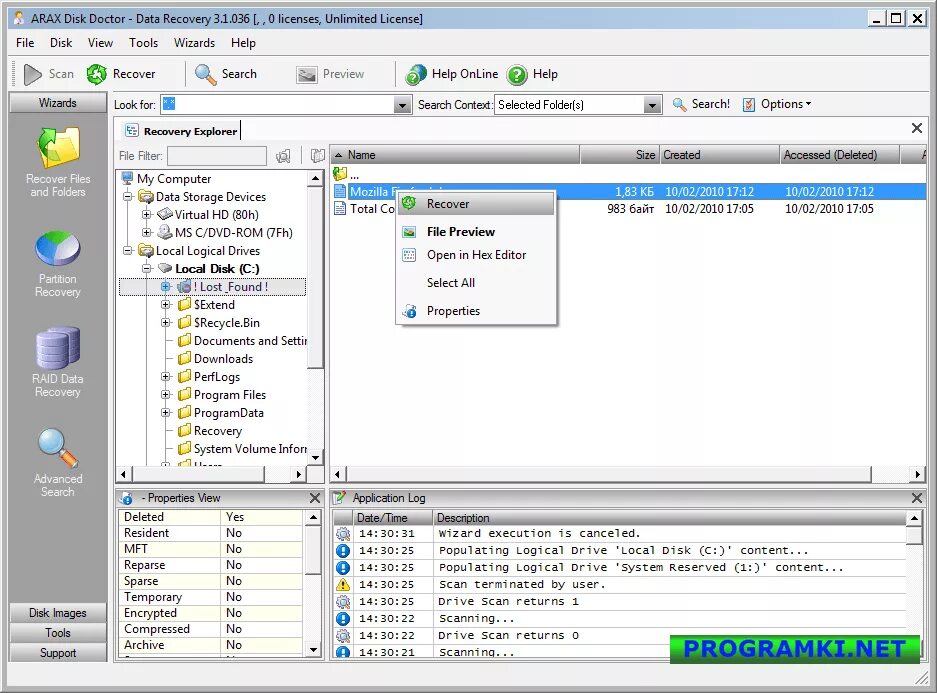
Task: Open the Tools menu
Action: click(x=143, y=43)
